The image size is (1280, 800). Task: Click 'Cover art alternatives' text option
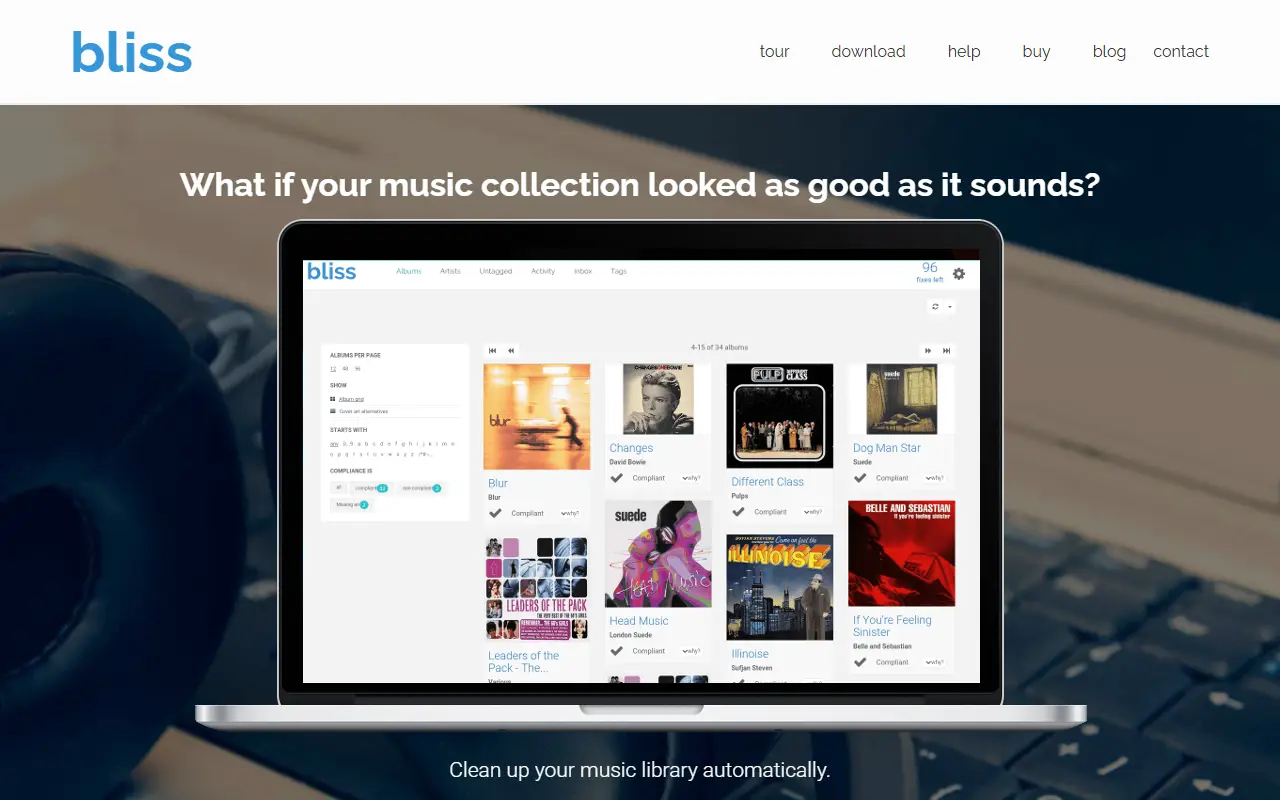pyautogui.click(x=363, y=411)
